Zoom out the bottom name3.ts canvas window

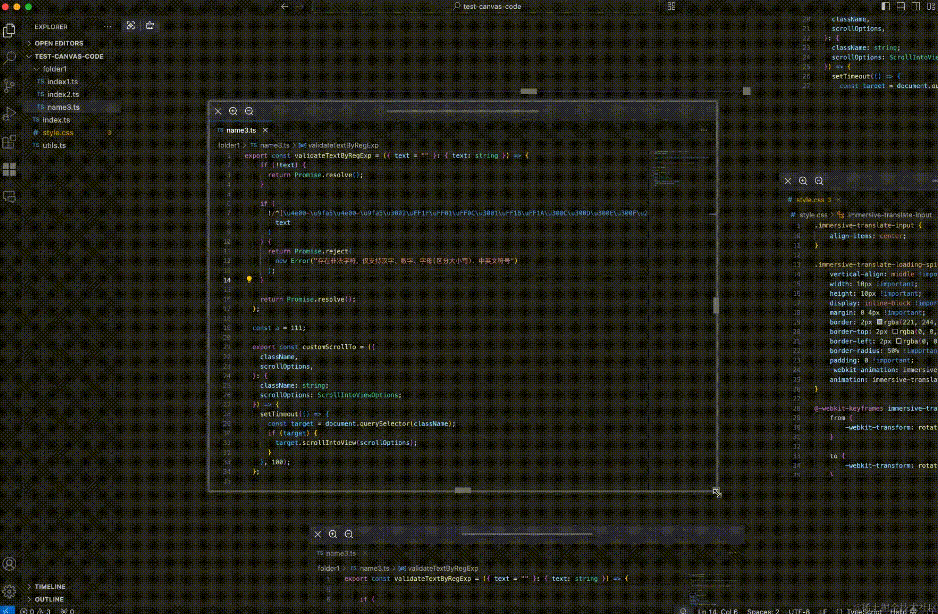pos(349,534)
